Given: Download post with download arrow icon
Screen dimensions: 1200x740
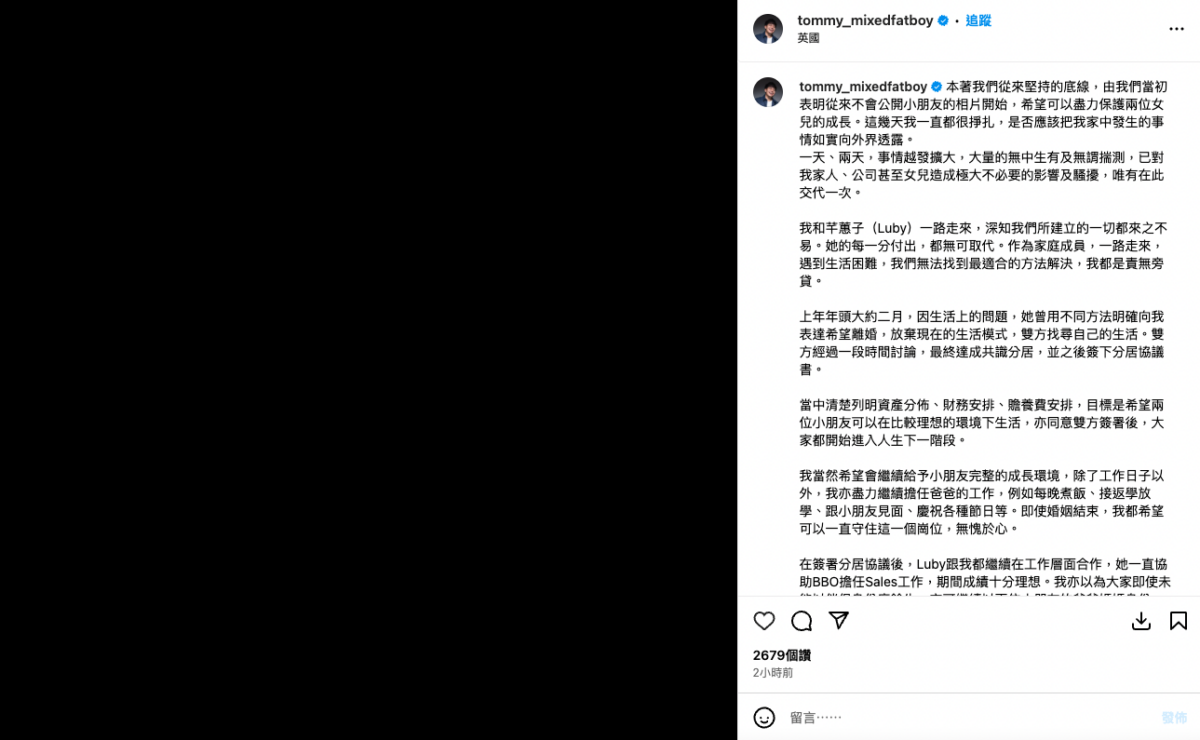Looking at the screenshot, I should [1141, 621].
